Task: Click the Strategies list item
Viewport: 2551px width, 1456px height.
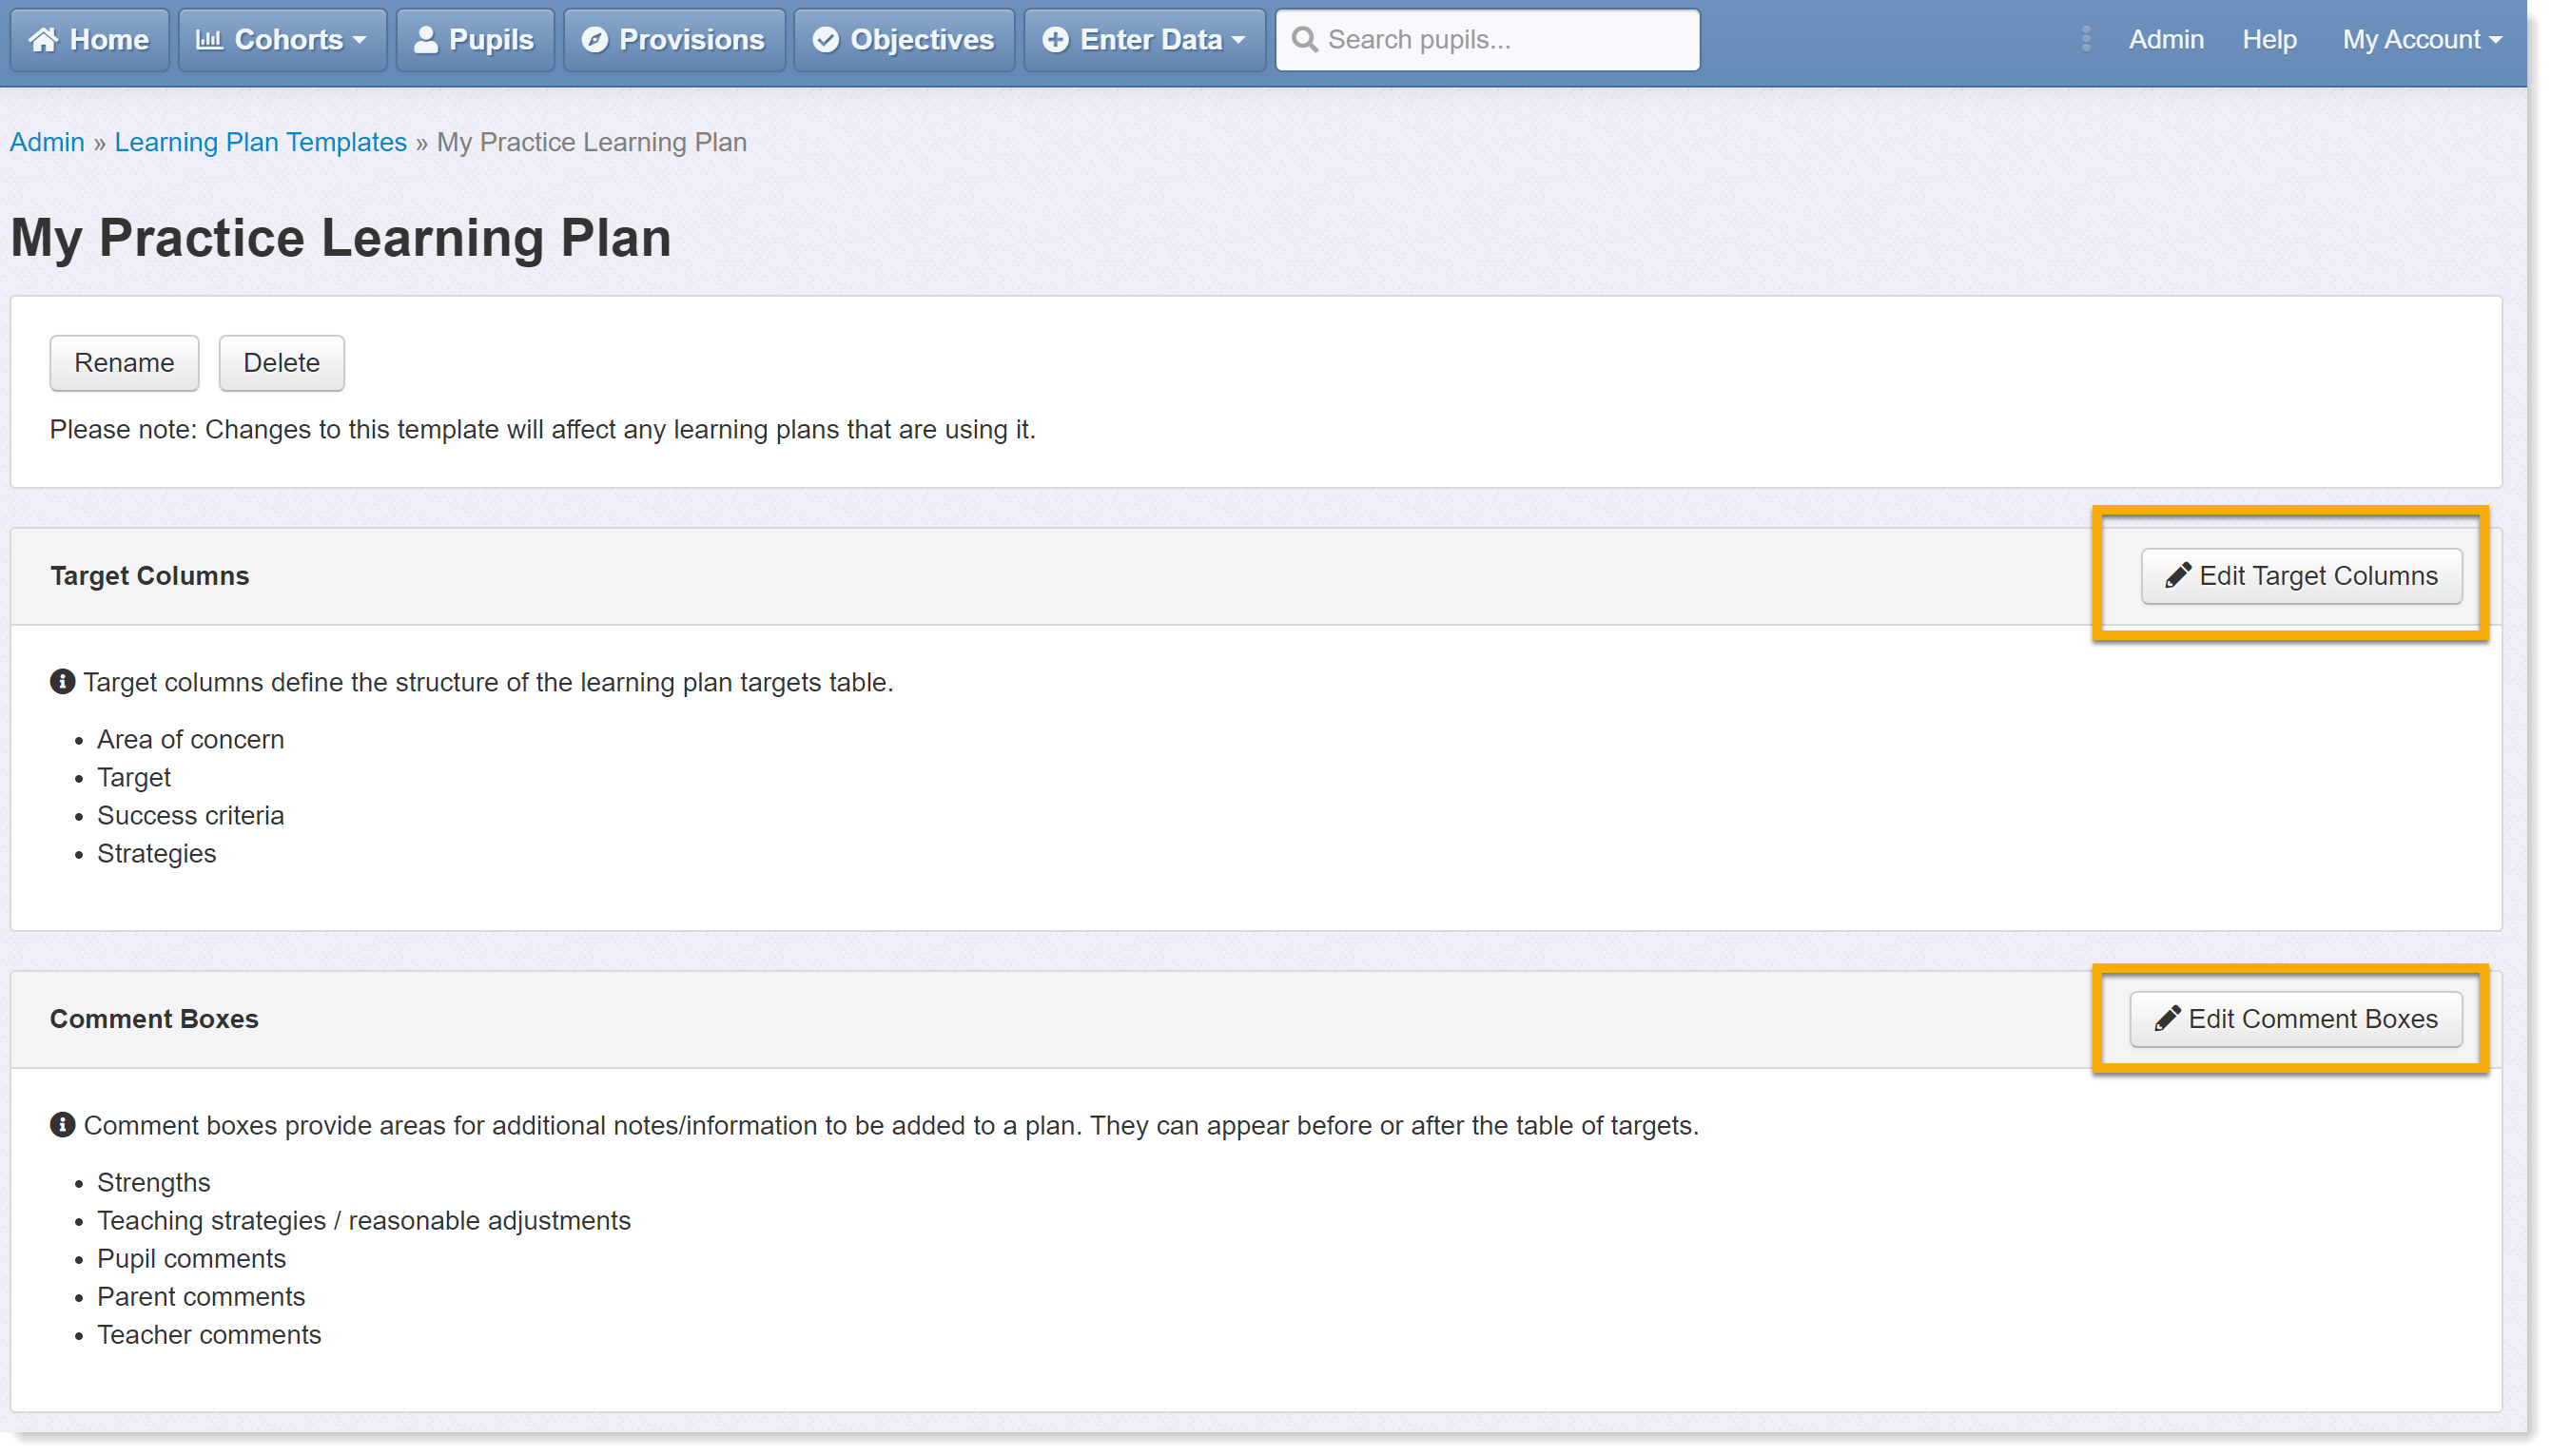Action: click(156, 853)
